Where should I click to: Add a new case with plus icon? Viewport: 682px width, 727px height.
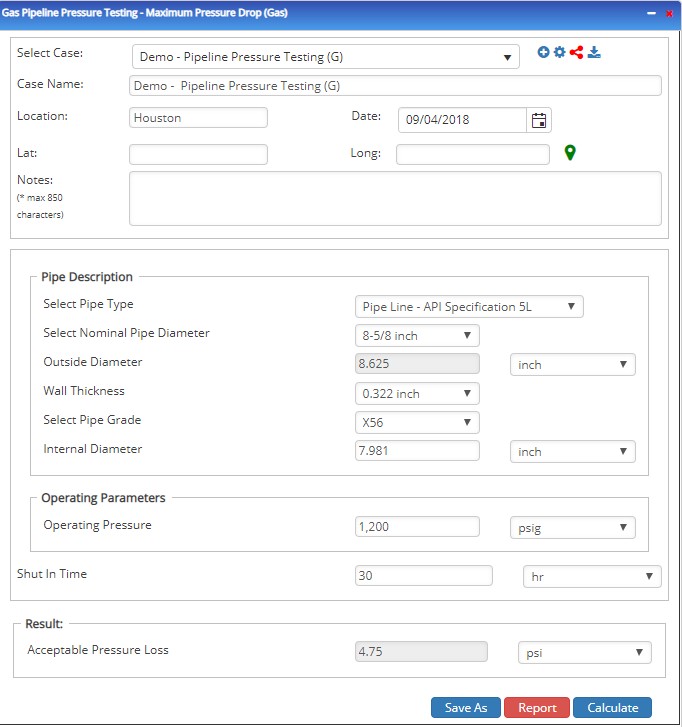pyautogui.click(x=543, y=52)
